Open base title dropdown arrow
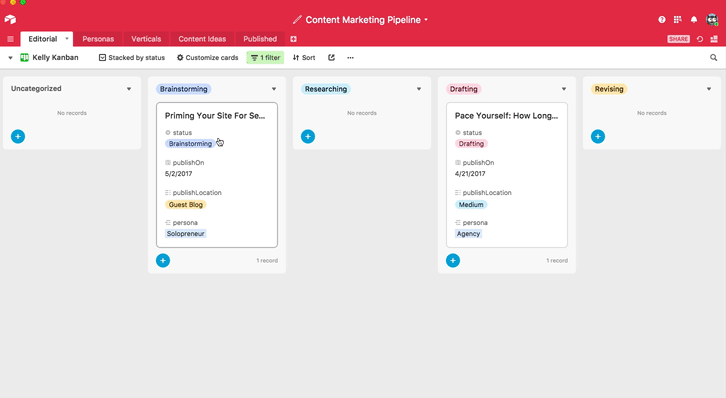The height and width of the screenshot is (398, 726). click(426, 20)
